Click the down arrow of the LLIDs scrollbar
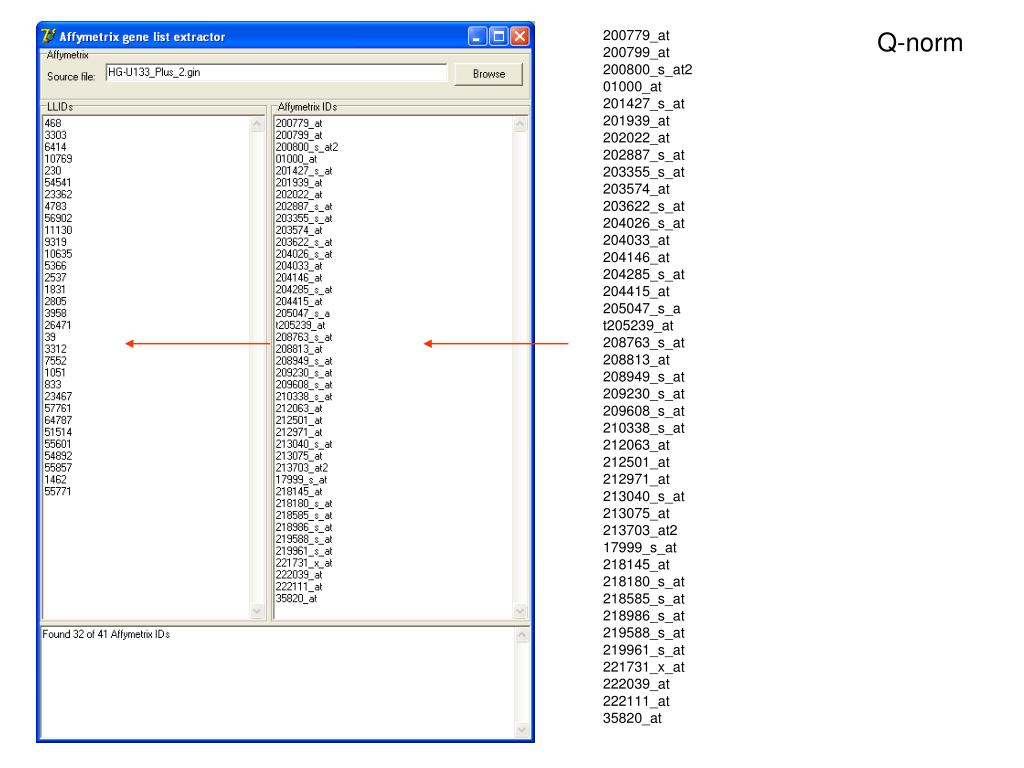Screen dimensions: 1024x768 click(x=257, y=611)
